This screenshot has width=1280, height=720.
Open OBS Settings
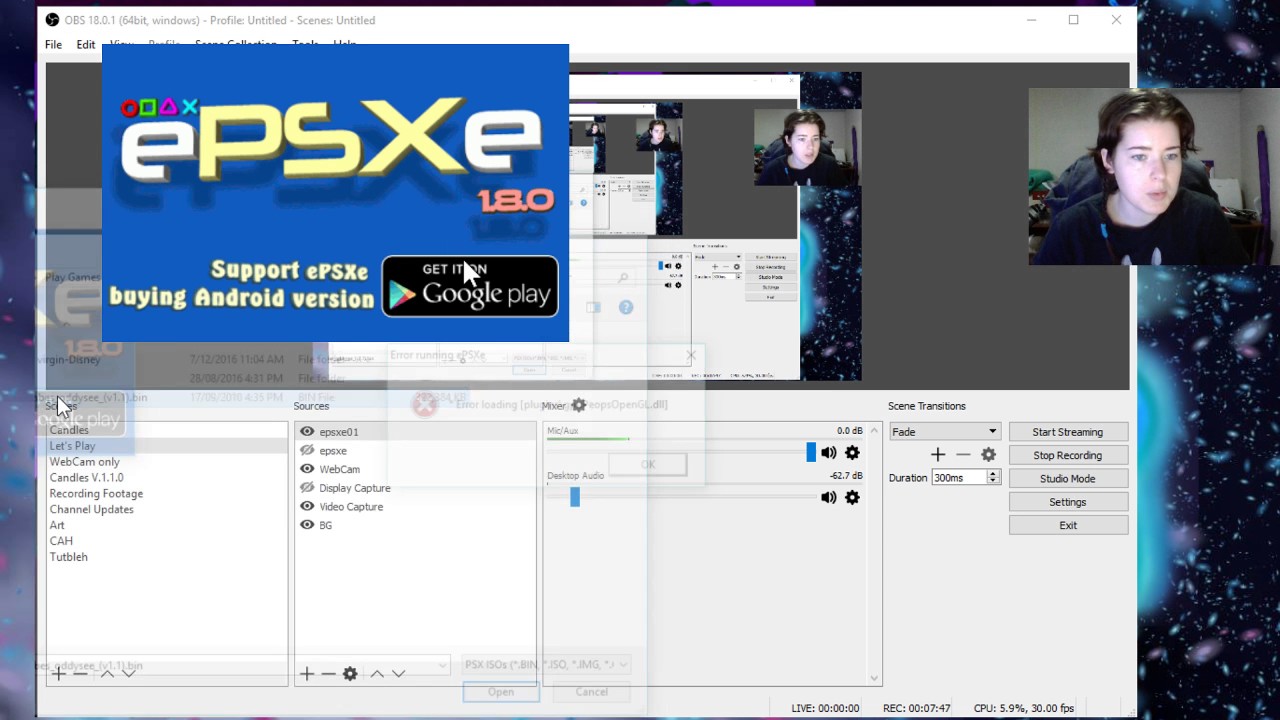pos(1068,502)
